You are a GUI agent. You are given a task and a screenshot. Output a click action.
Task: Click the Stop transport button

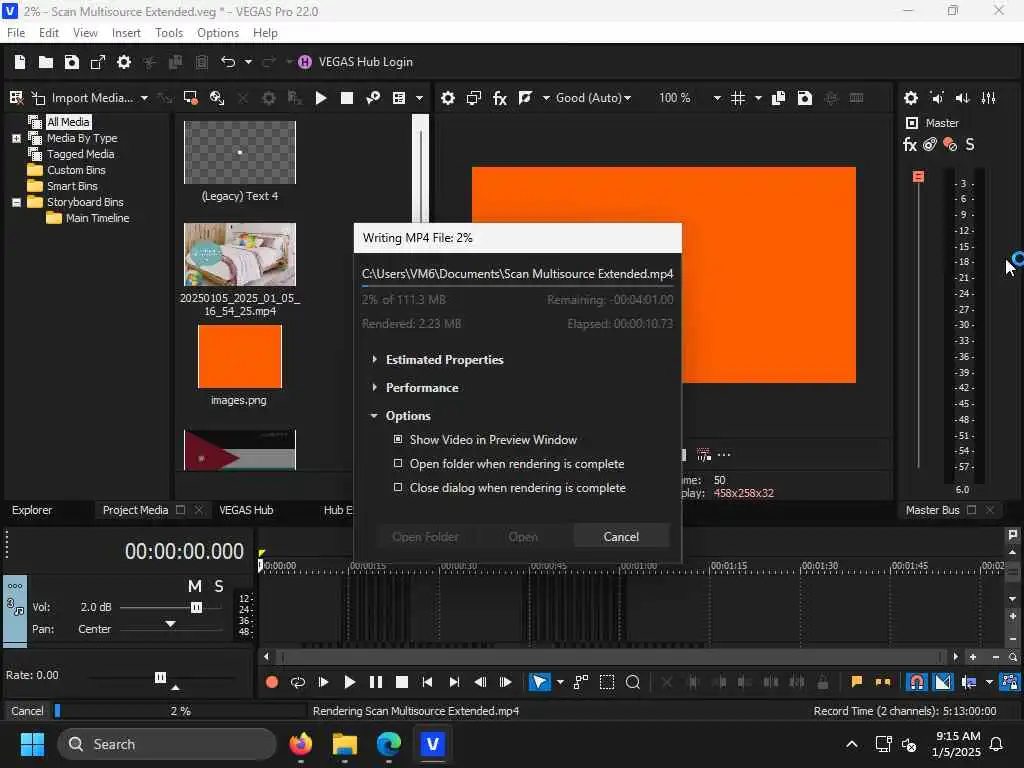(x=402, y=682)
